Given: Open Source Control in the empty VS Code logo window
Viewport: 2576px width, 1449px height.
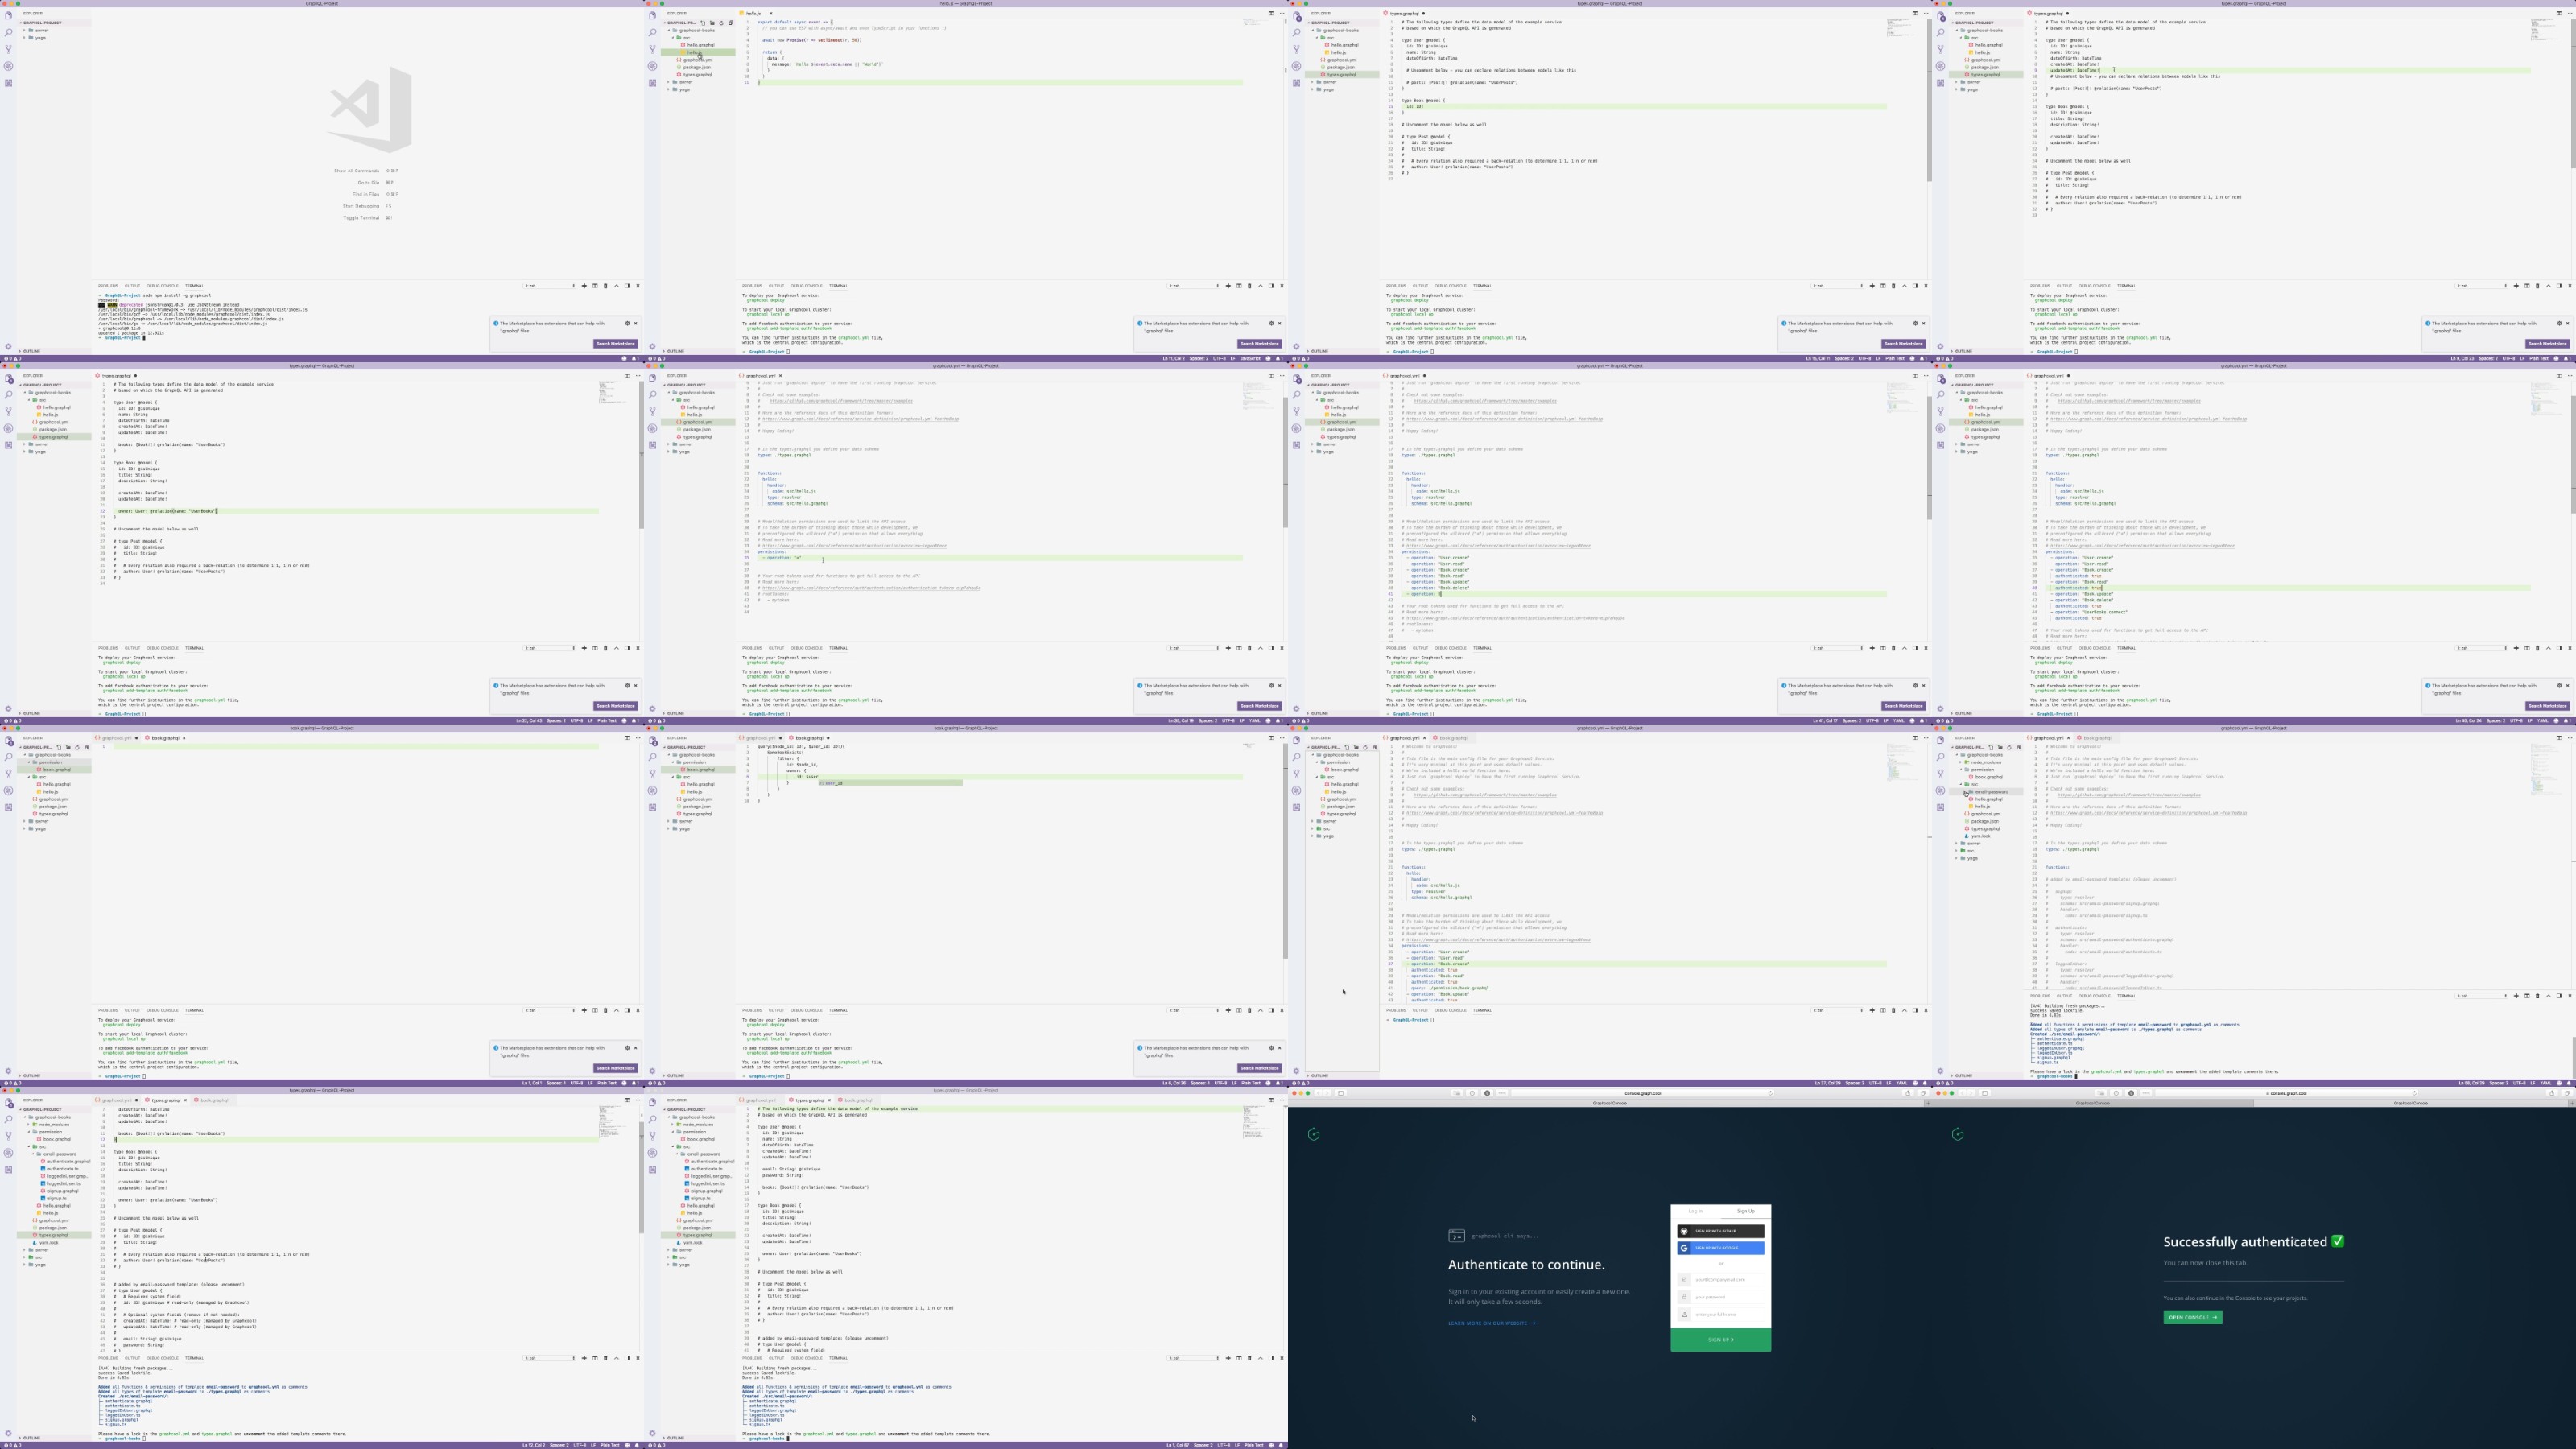Looking at the screenshot, I should [8, 49].
